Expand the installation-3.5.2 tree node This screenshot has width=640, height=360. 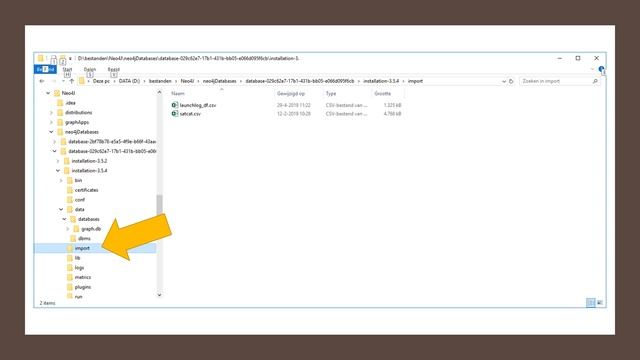click(58, 161)
